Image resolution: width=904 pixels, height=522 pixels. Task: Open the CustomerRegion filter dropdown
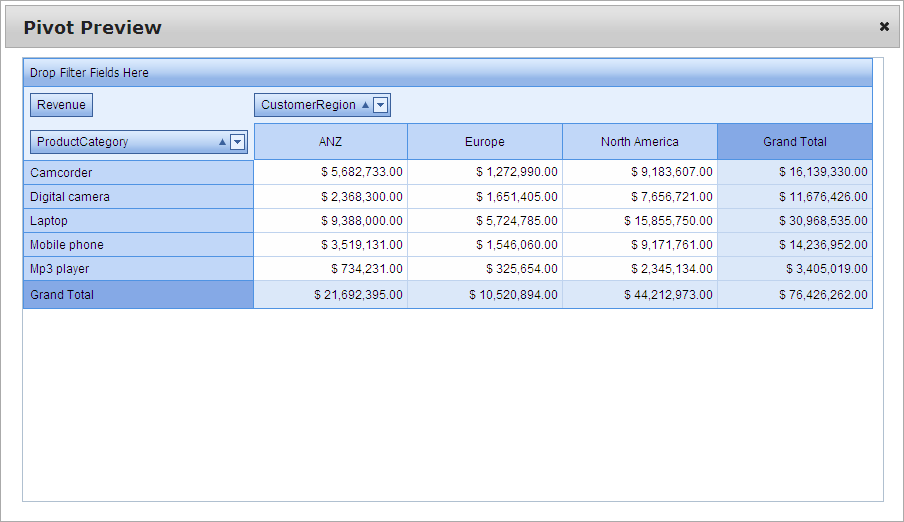[x=381, y=105]
